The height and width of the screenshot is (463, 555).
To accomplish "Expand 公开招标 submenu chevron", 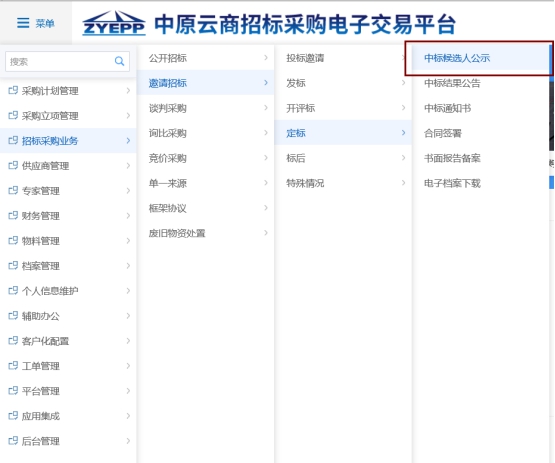I will (266, 58).
